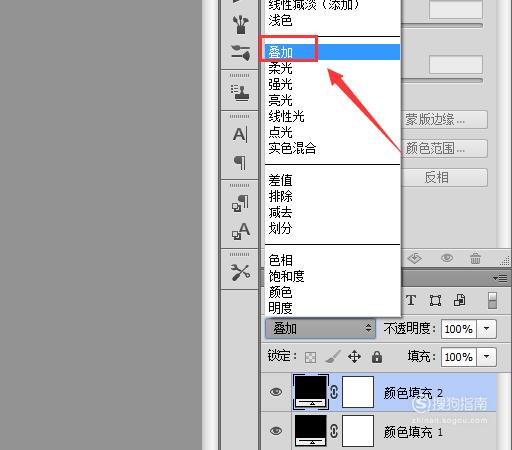Screen dimensions: 512x450
Task: Filter layers by type (T icon)
Action: tap(411, 300)
